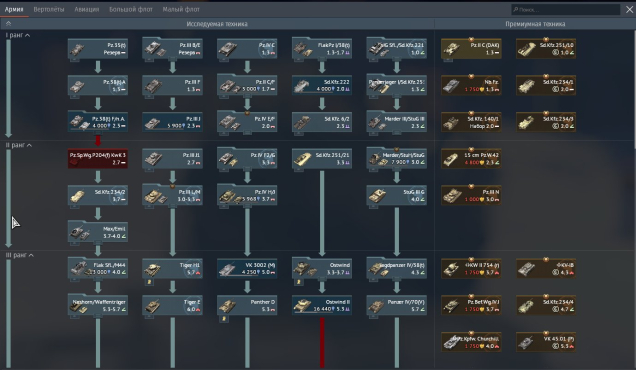Screen dimensions: 636x370
Task: Click the collapse-all arrow in header
Action: point(8,24)
